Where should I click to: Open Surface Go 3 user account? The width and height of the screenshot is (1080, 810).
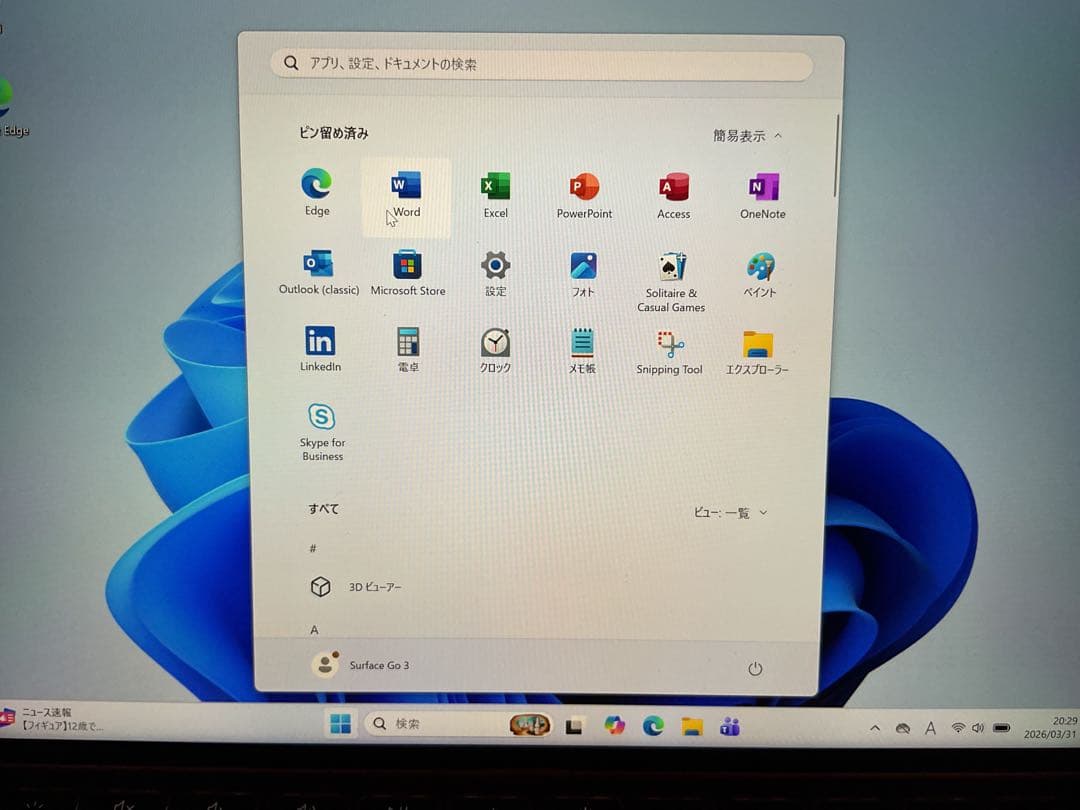360,665
